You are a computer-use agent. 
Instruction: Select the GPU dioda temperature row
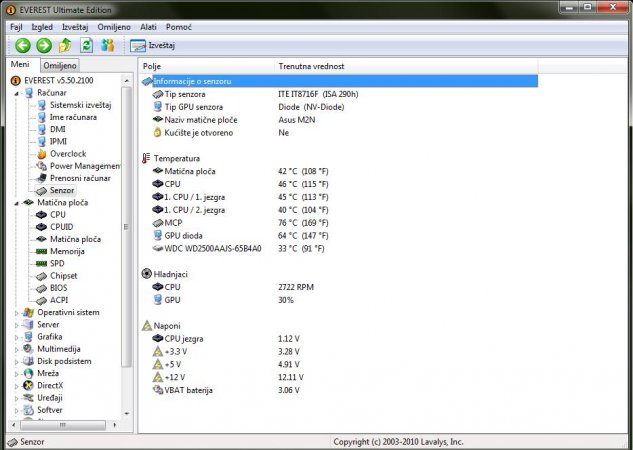pos(340,236)
